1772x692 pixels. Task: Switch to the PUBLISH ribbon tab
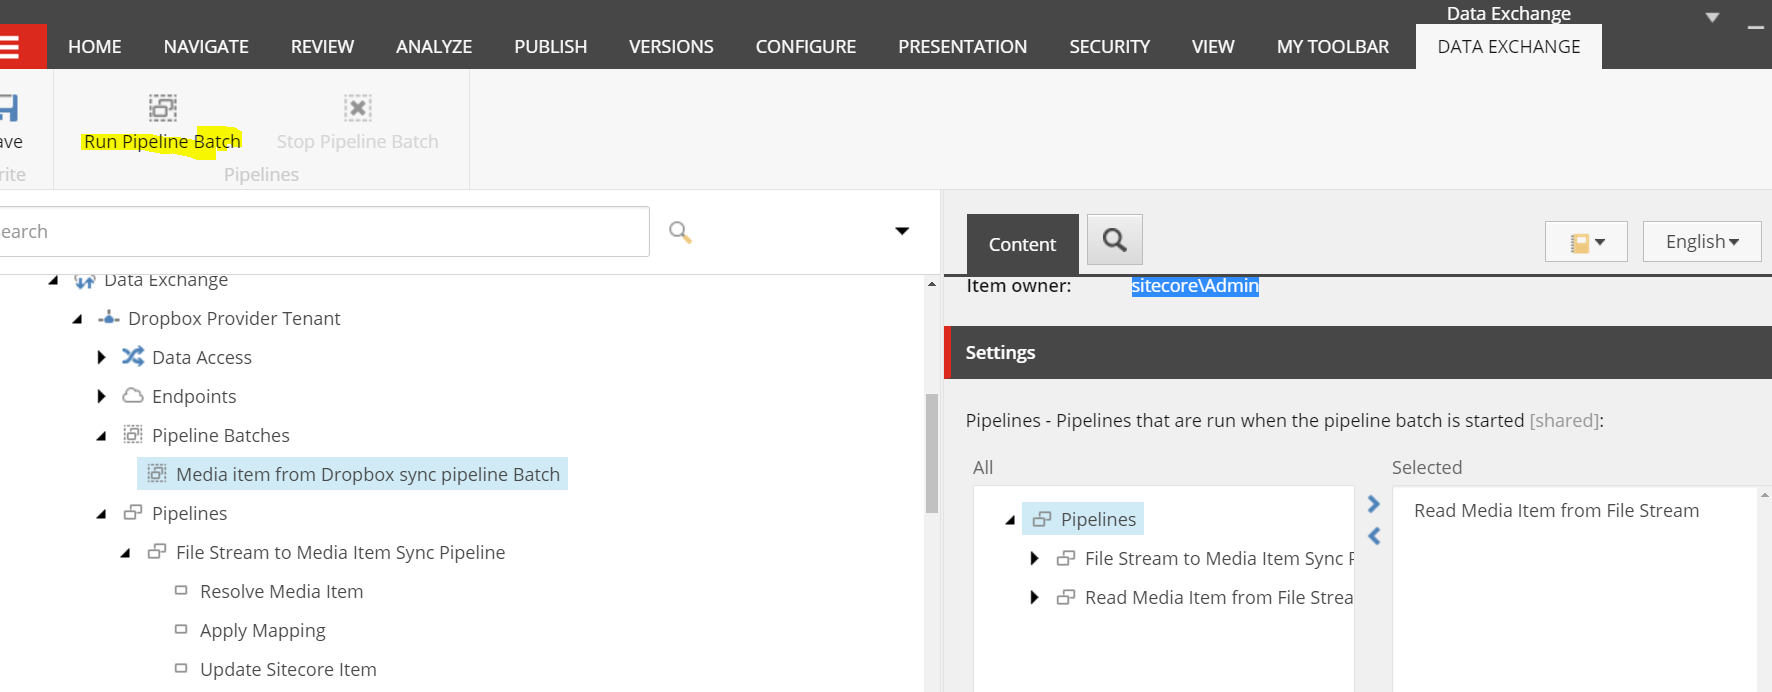tap(551, 47)
